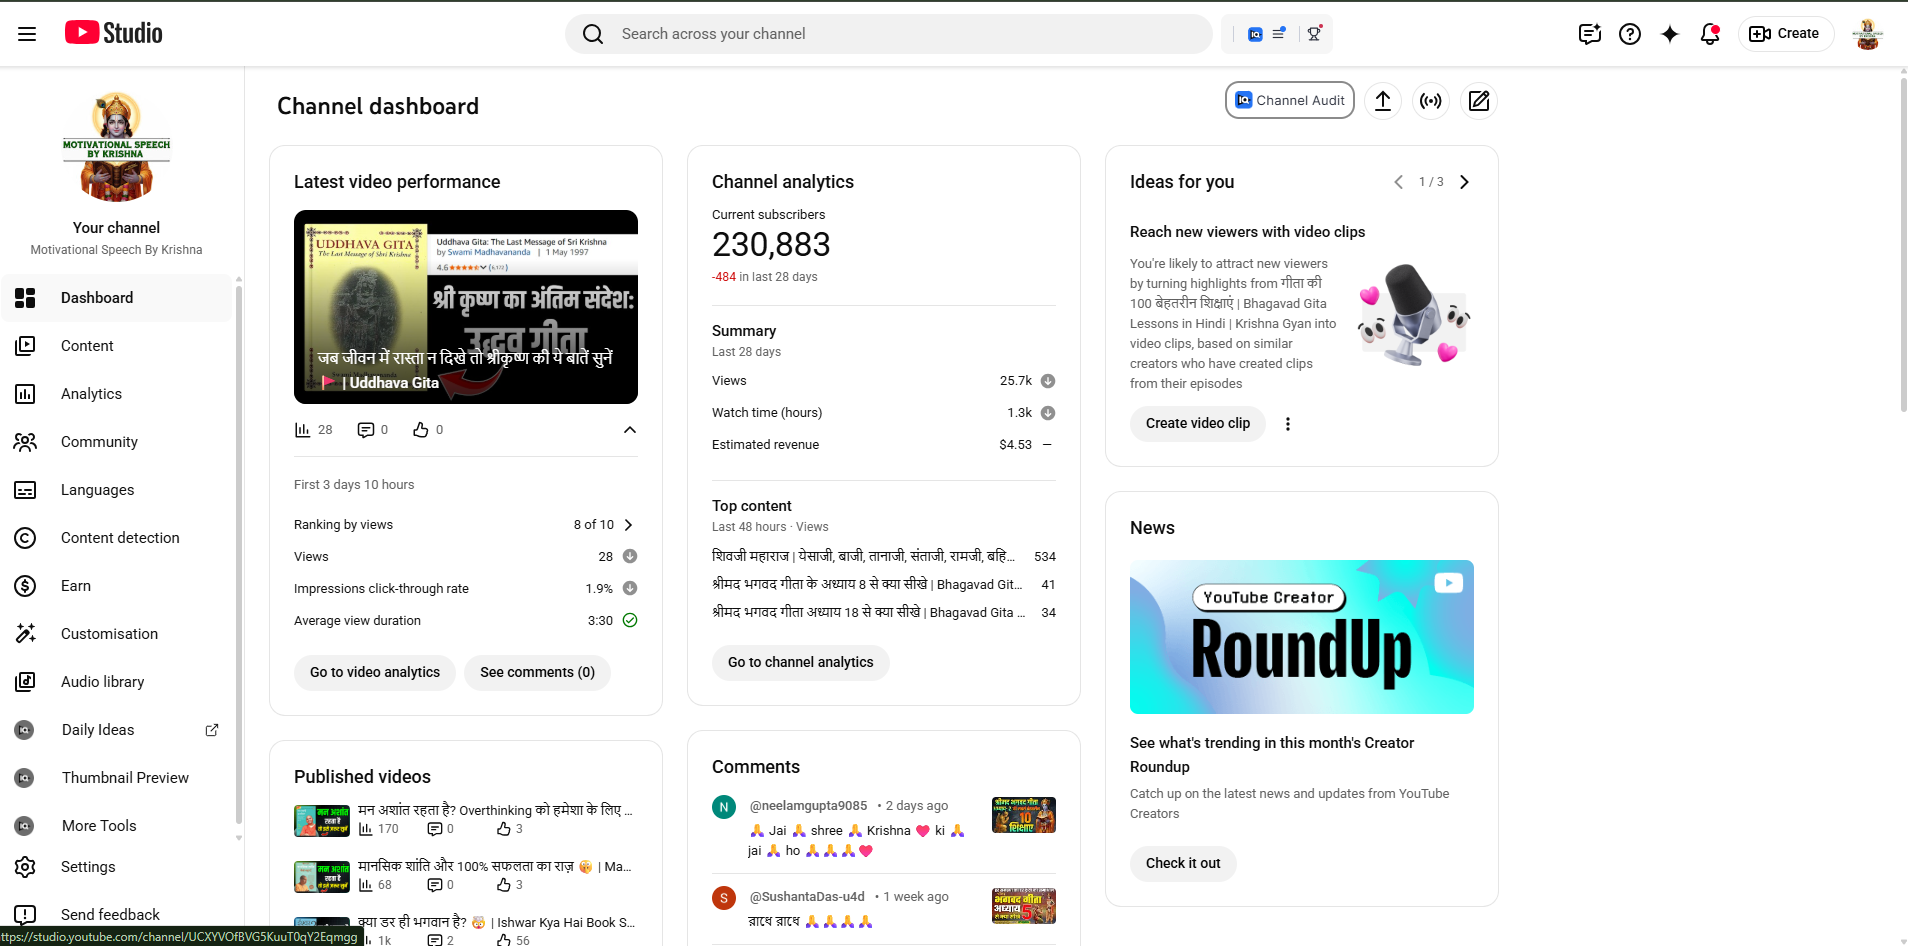Expand Ranking by views details
Image resolution: width=1908 pixels, height=946 pixels.
[629, 524]
